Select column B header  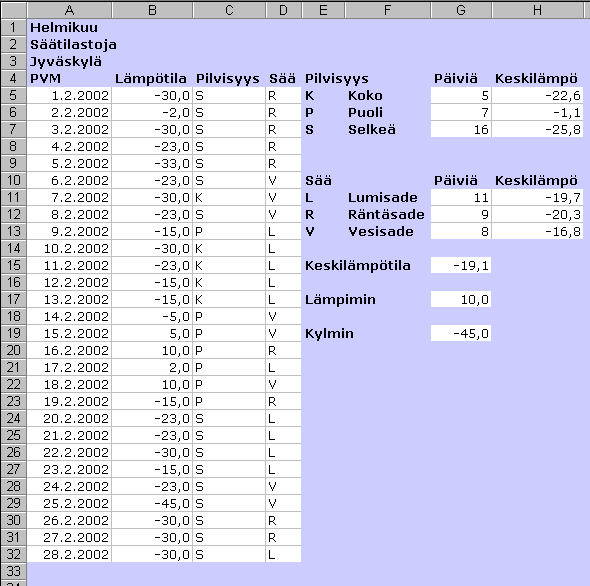(152, 10)
